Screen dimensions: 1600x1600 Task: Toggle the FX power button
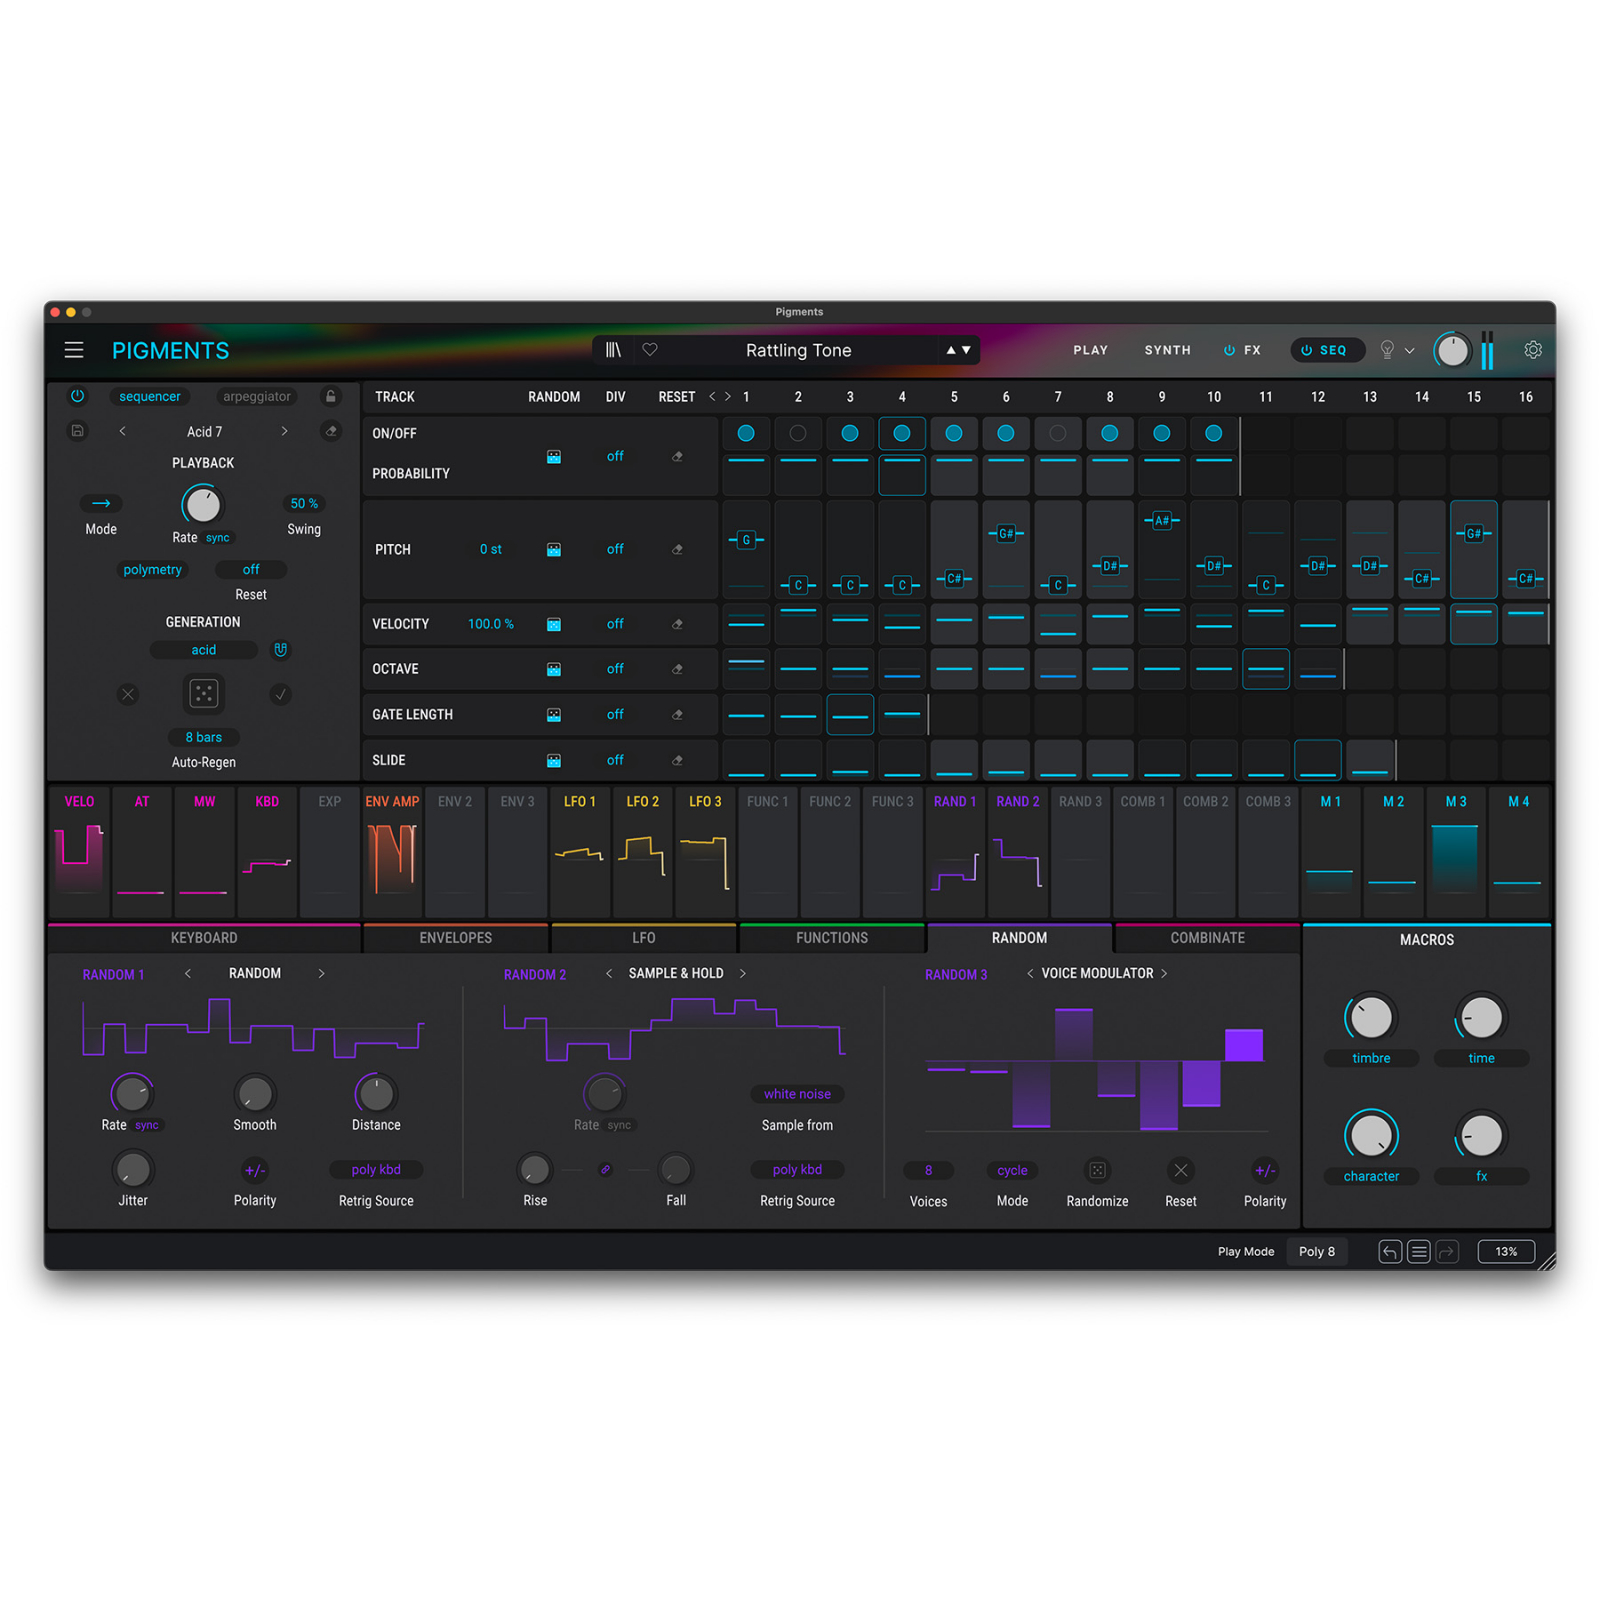click(1229, 350)
